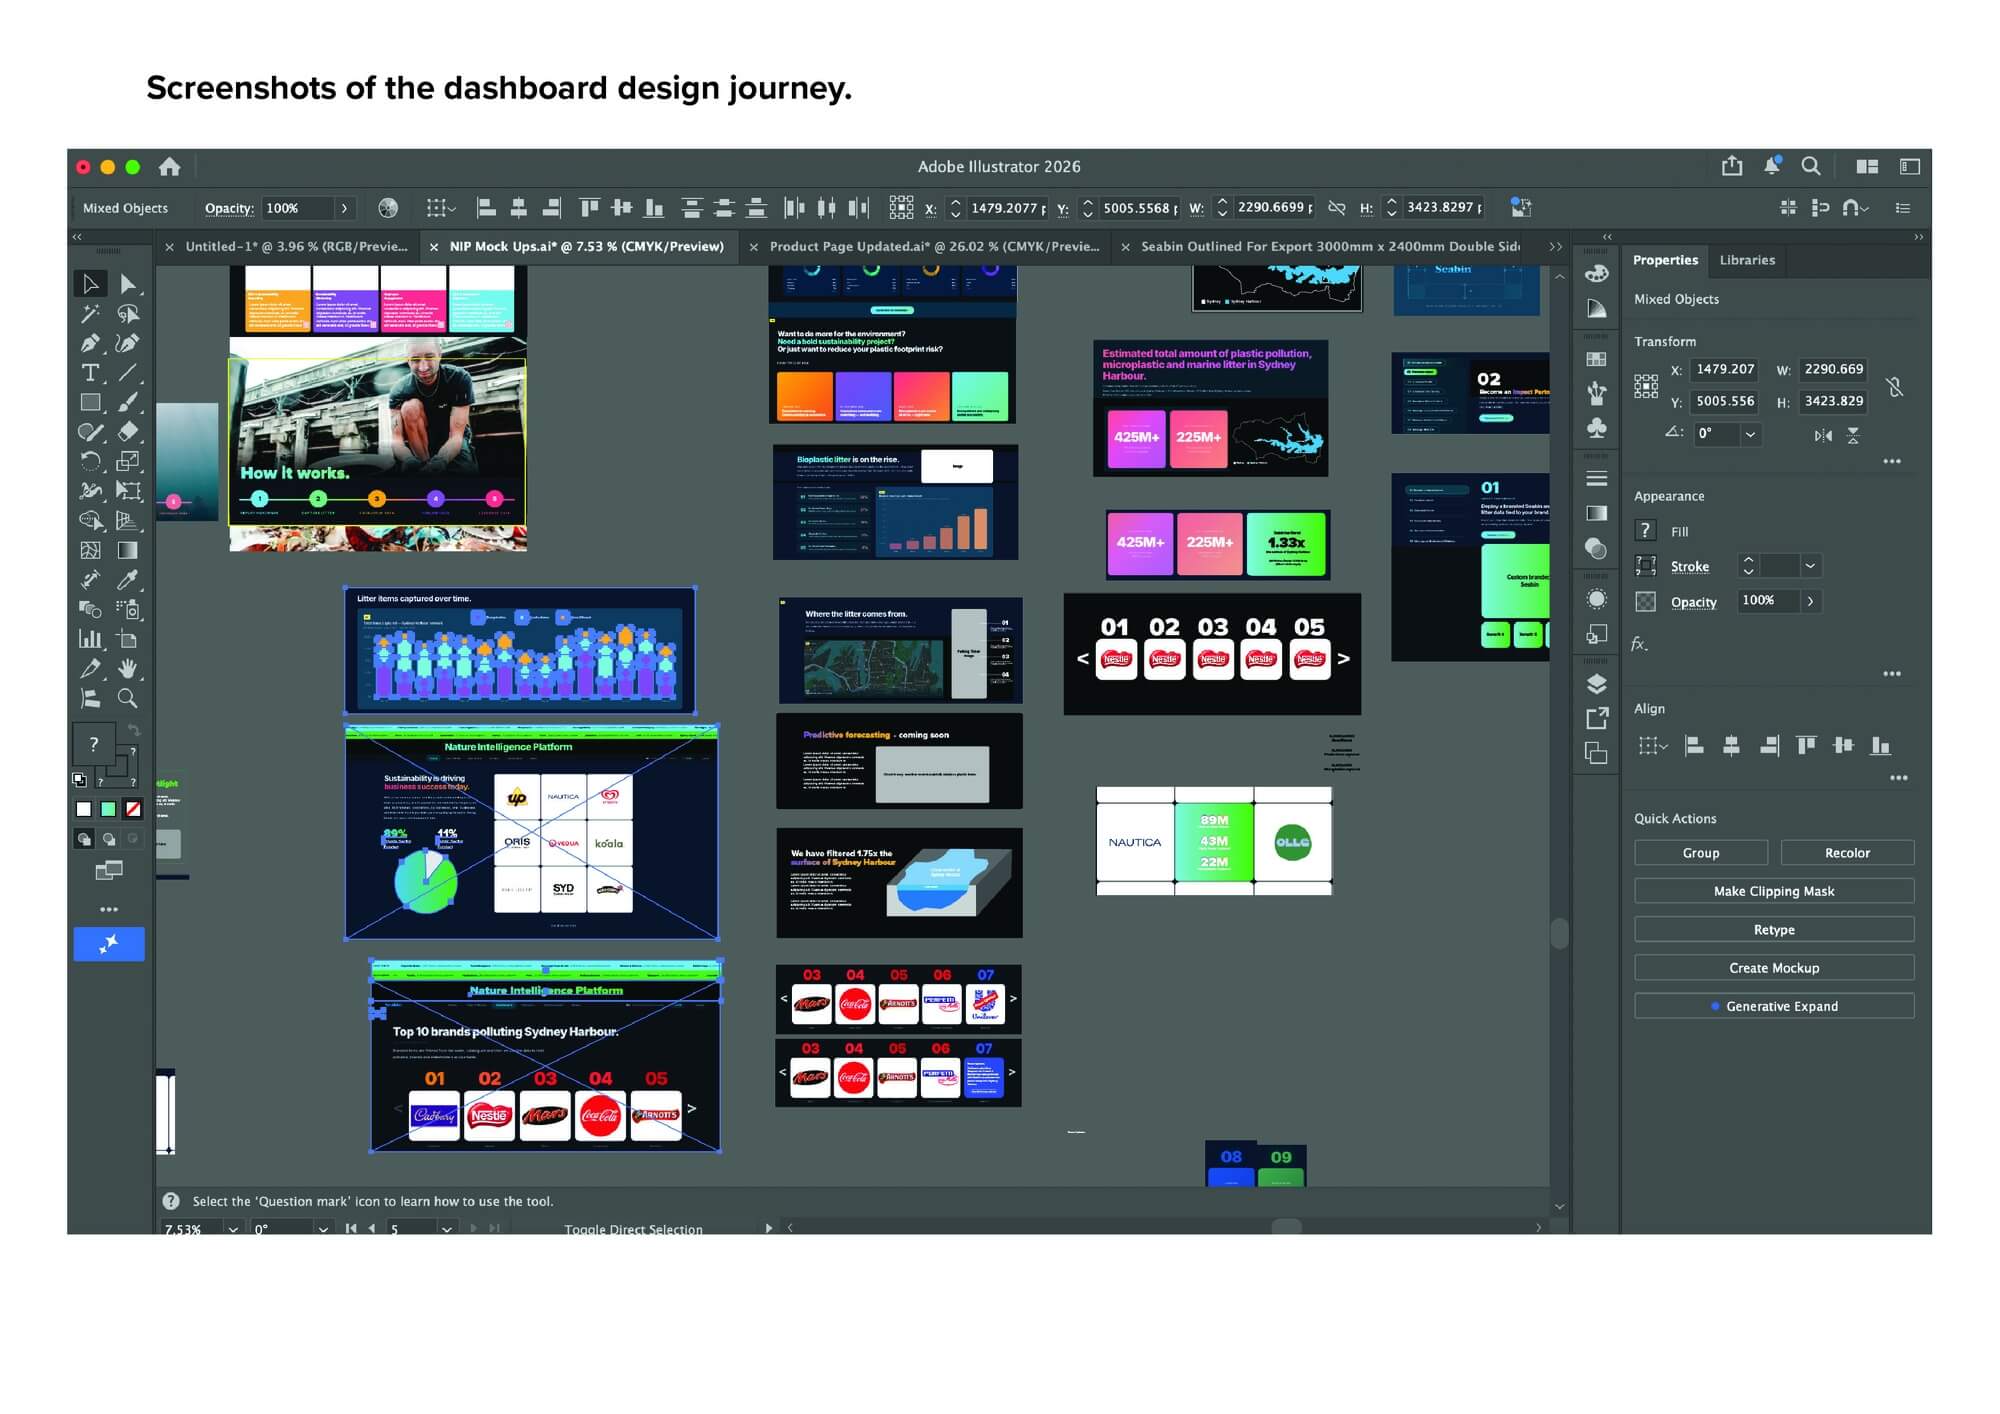Select the Type tool

pyautogui.click(x=90, y=373)
